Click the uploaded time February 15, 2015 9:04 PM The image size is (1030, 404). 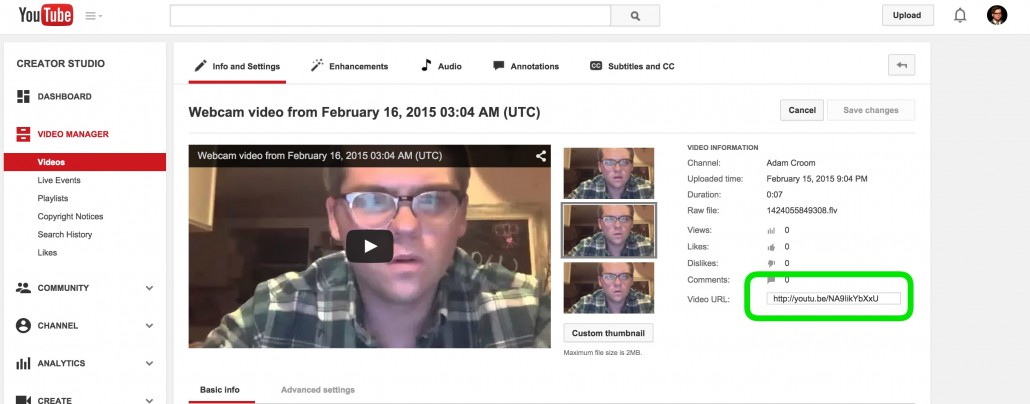pyautogui.click(x=817, y=179)
